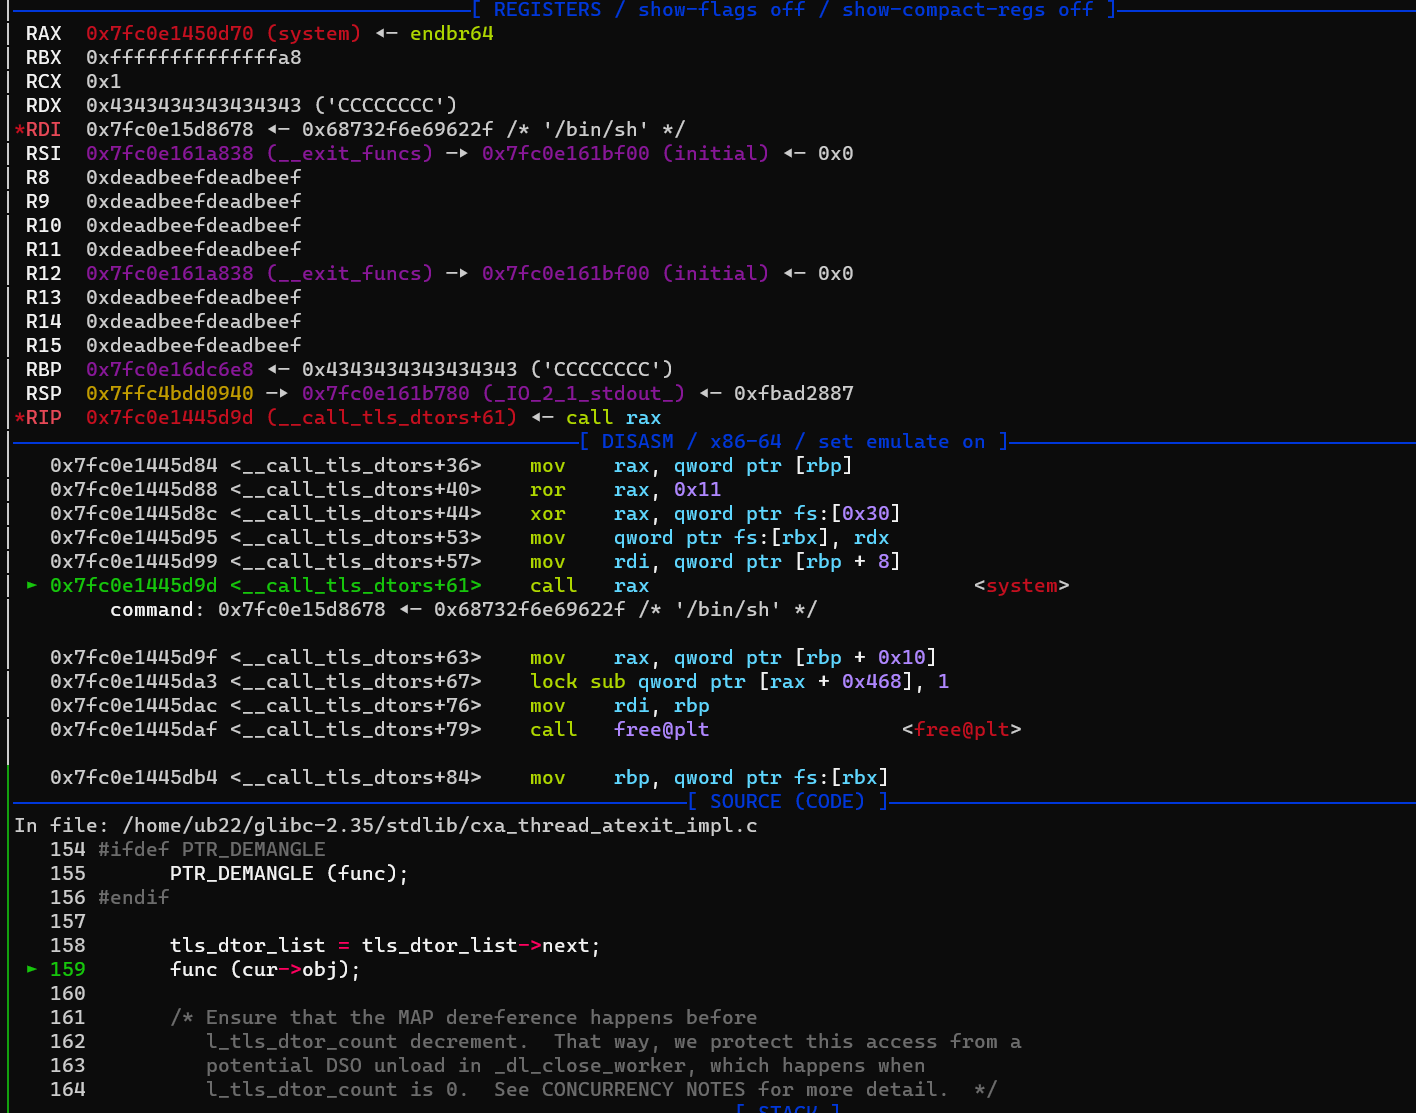
Task: Select the RSP address 0x7ffc4bdd0940
Action: pyautogui.click(x=169, y=393)
